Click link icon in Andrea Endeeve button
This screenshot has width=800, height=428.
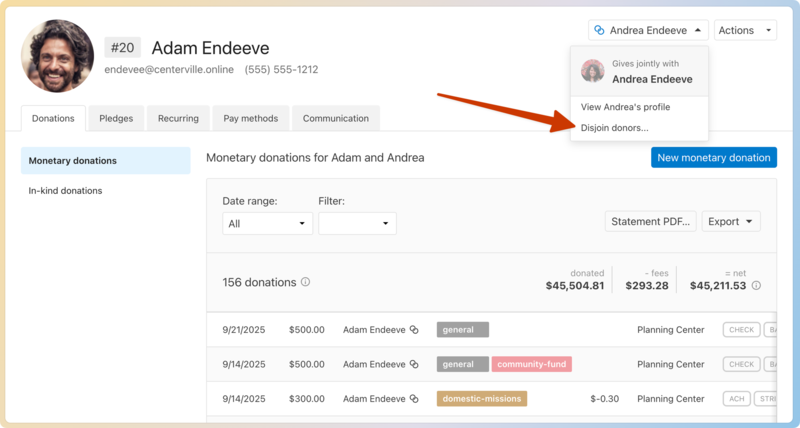coord(598,30)
